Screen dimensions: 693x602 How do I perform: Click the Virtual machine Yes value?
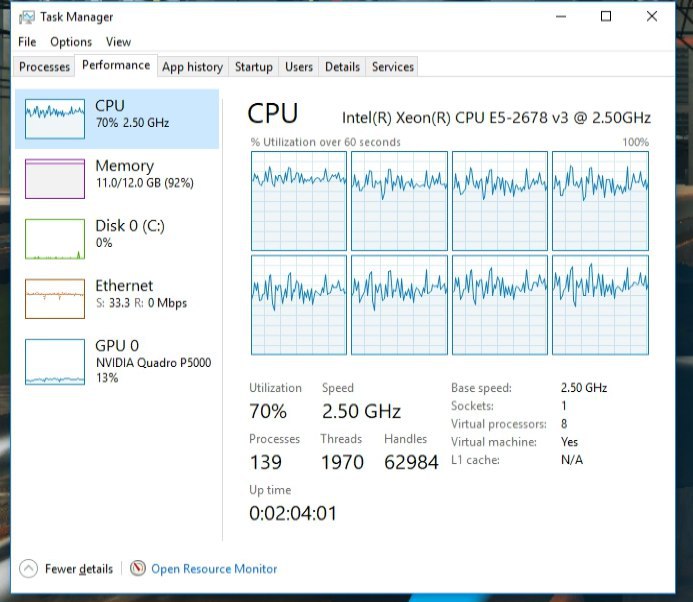569,442
